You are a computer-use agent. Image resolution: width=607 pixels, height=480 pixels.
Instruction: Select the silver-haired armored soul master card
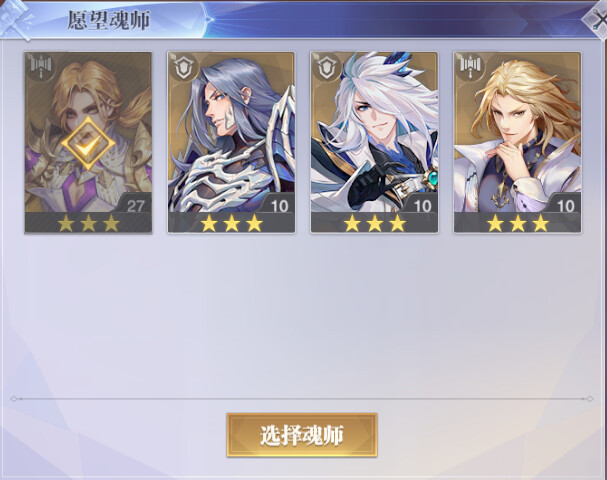(231, 142)
